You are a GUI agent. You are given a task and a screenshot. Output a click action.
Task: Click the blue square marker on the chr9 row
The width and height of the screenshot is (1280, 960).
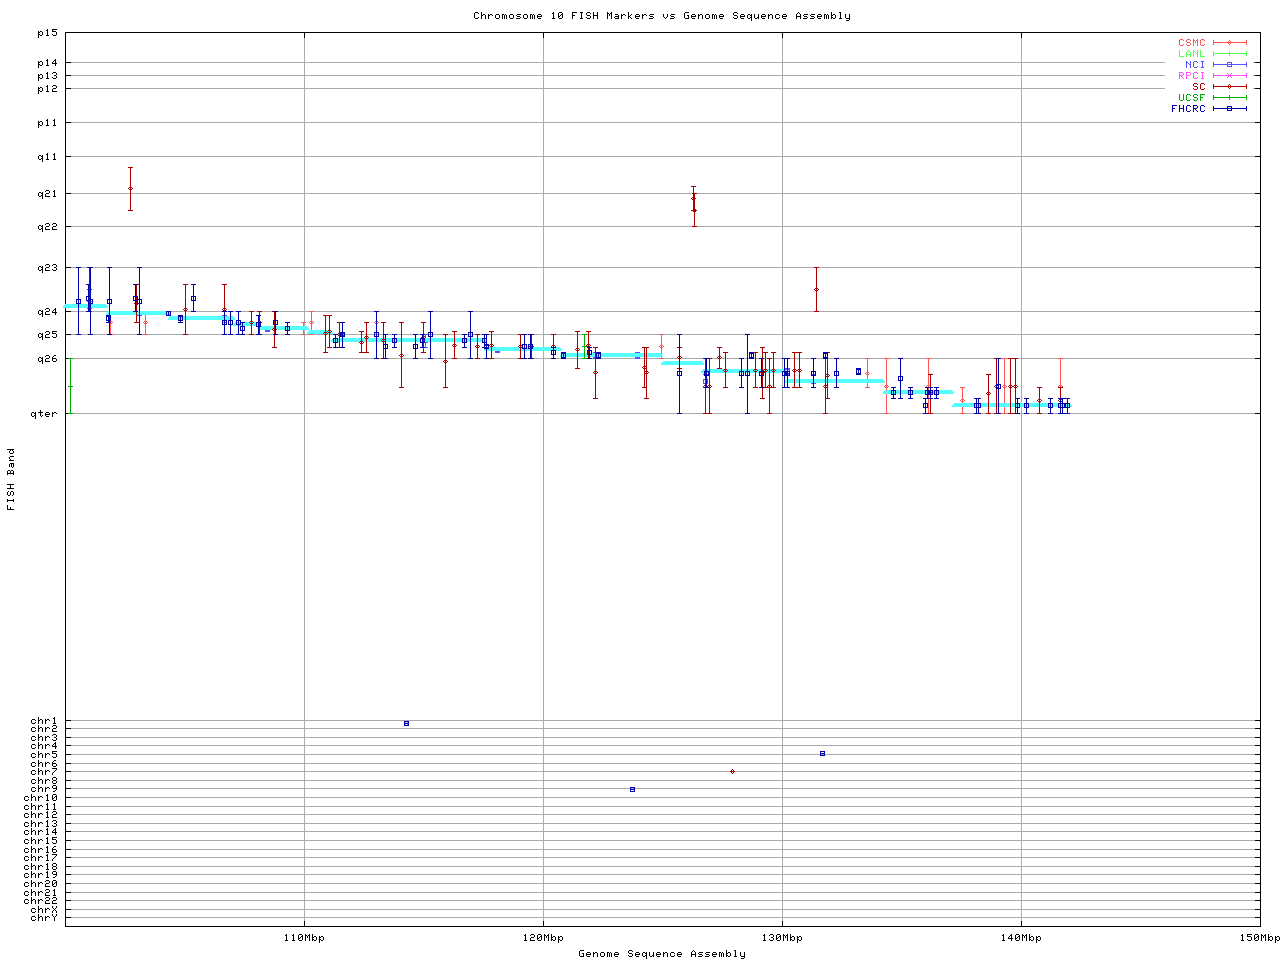pyautogui.click(x=632, y=789)
